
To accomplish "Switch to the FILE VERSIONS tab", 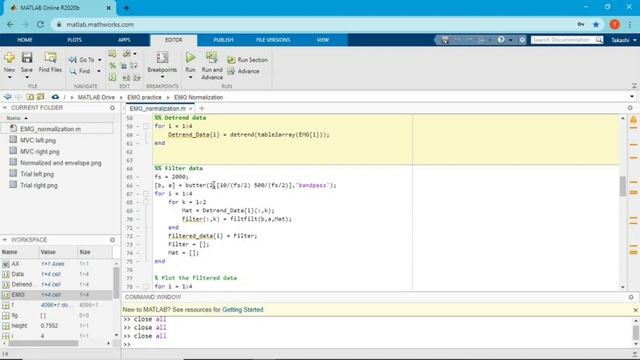I will [273, 40].
